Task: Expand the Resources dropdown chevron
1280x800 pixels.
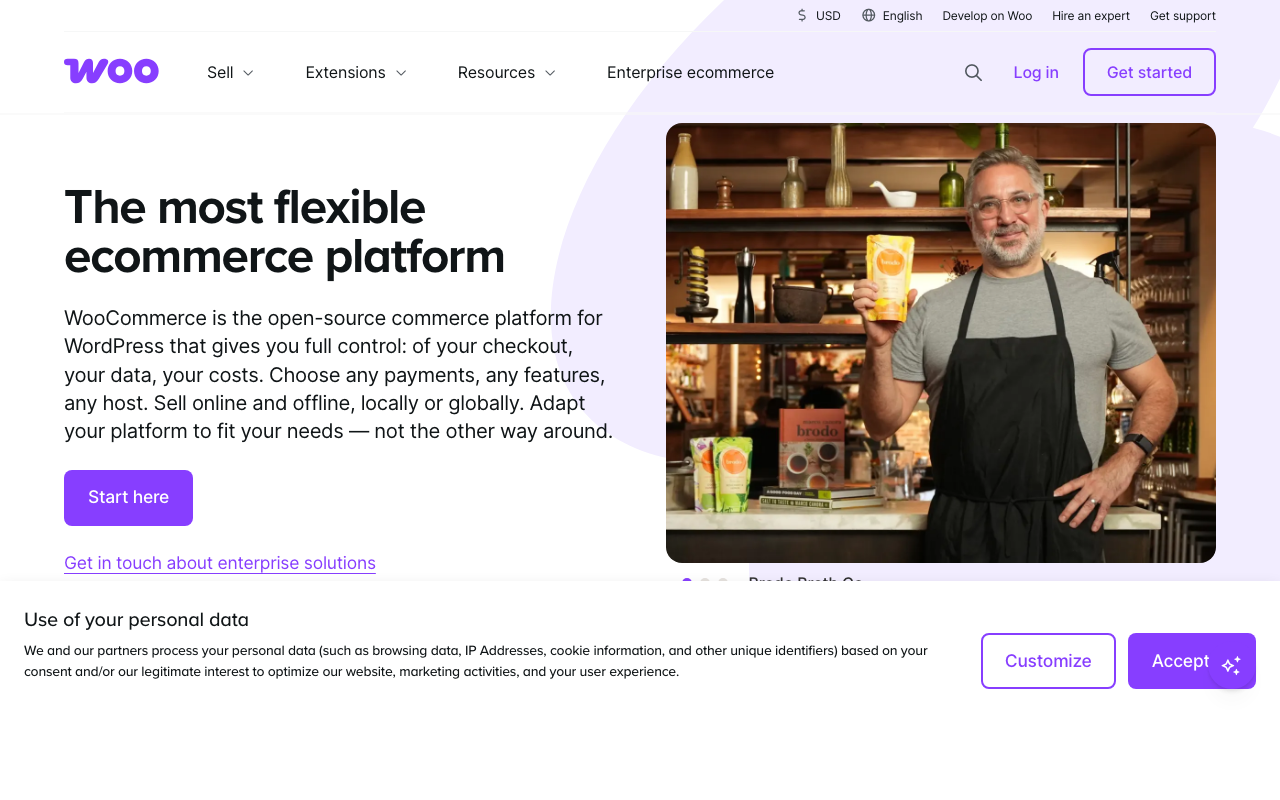Action: pyautogui.click(x=550, y=73)
